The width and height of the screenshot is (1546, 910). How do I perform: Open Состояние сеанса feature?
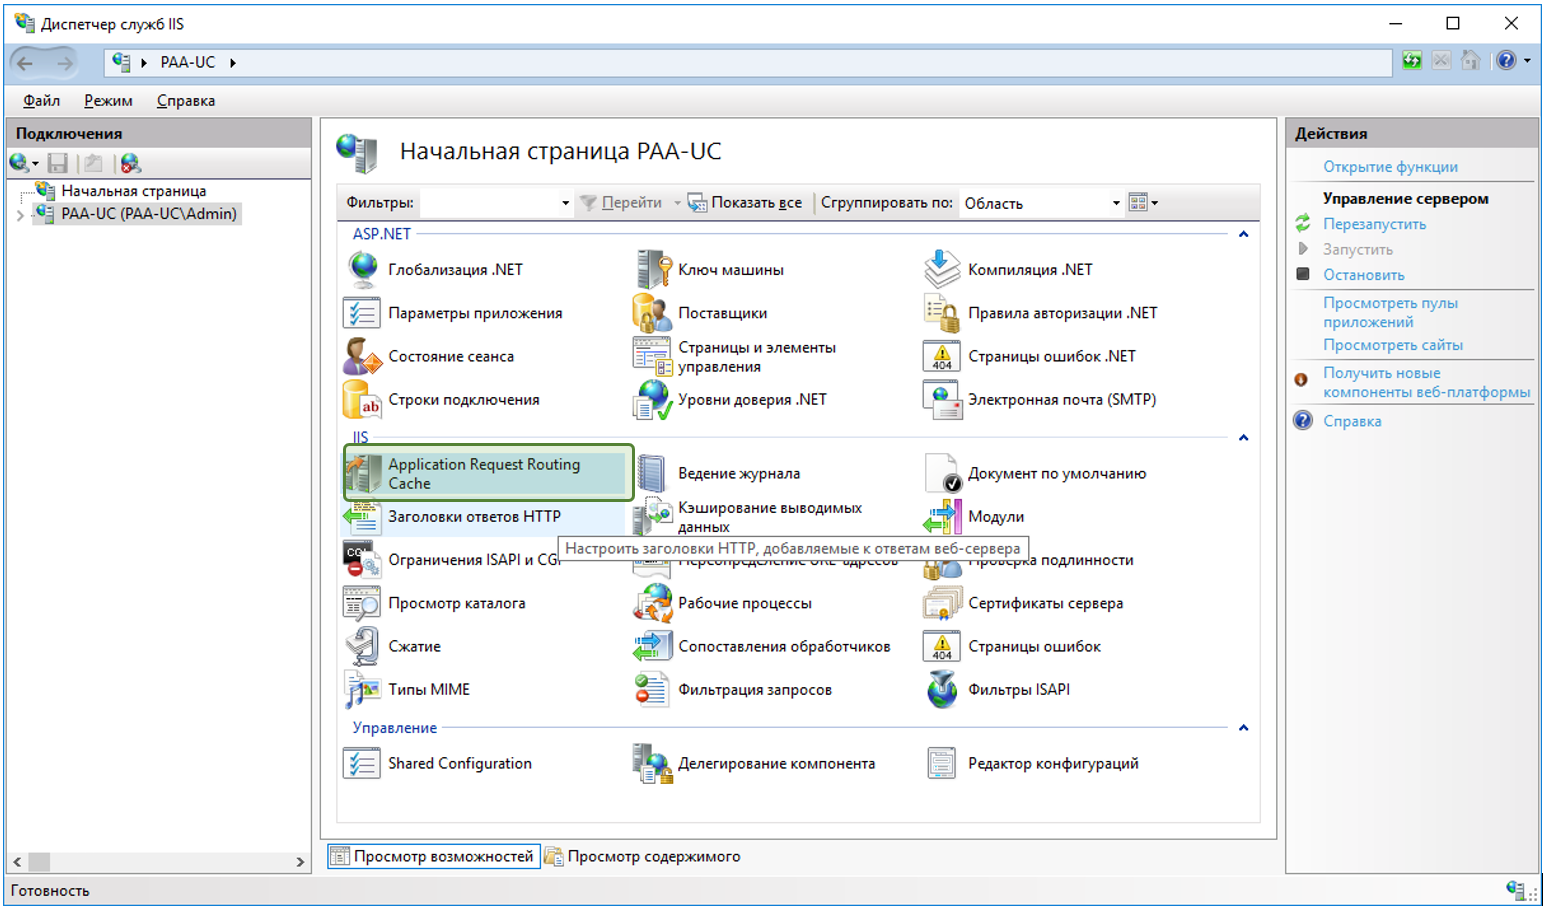click(x=429, y=356)
